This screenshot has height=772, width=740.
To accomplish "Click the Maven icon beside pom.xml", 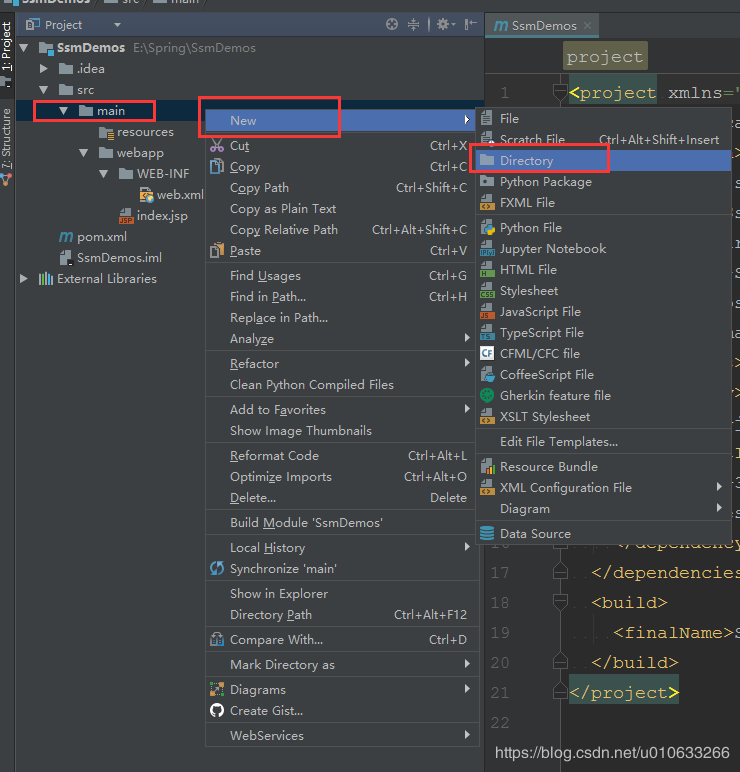I will click(x=66, y=237).
